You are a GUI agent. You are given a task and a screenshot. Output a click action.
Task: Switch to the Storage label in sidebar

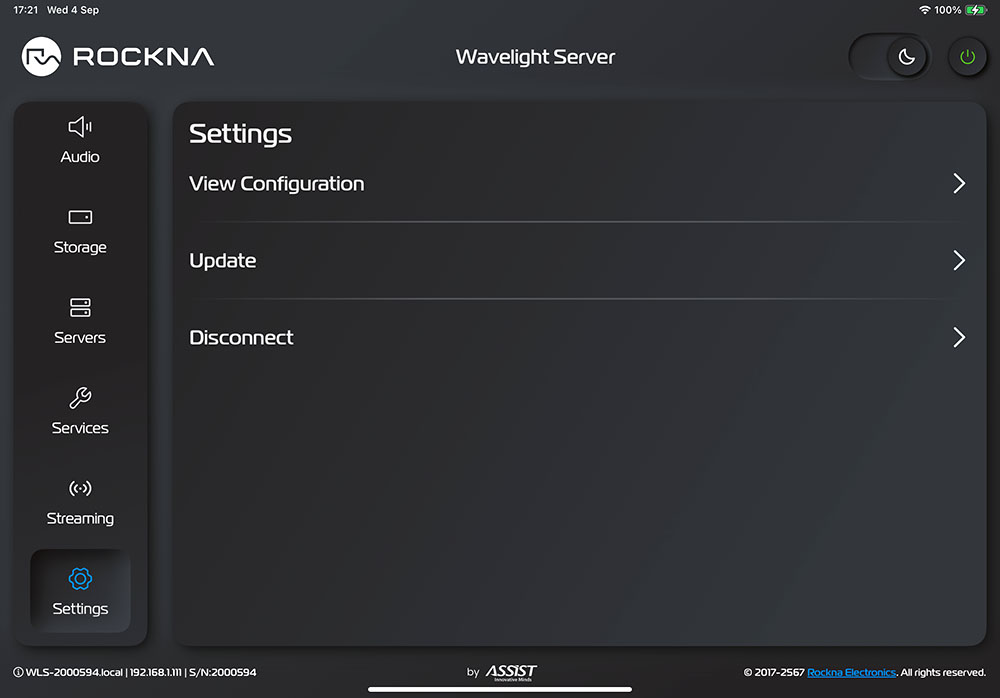click(80, 247)
